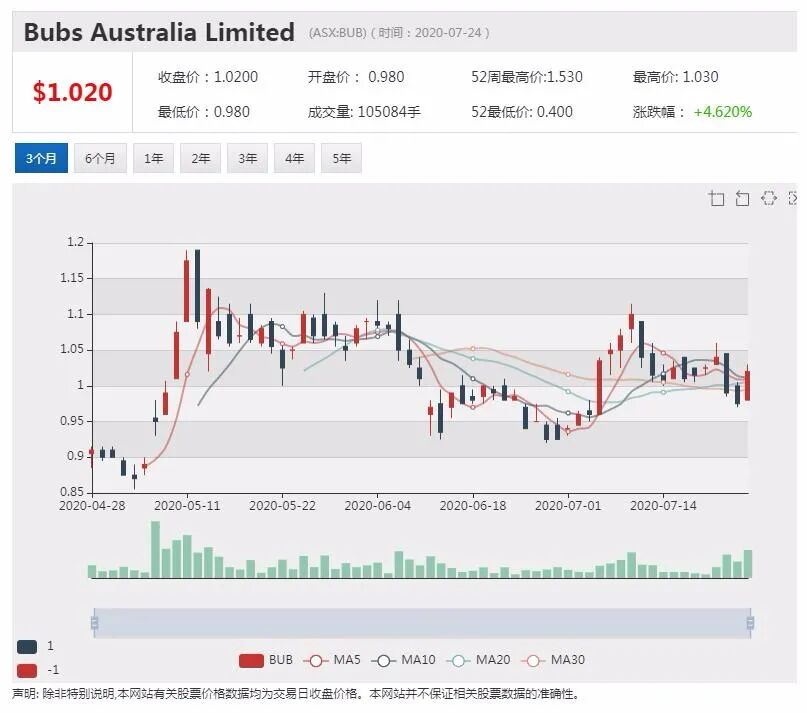
Task: Click the middle of the data zoom slider
Action: 422,623
